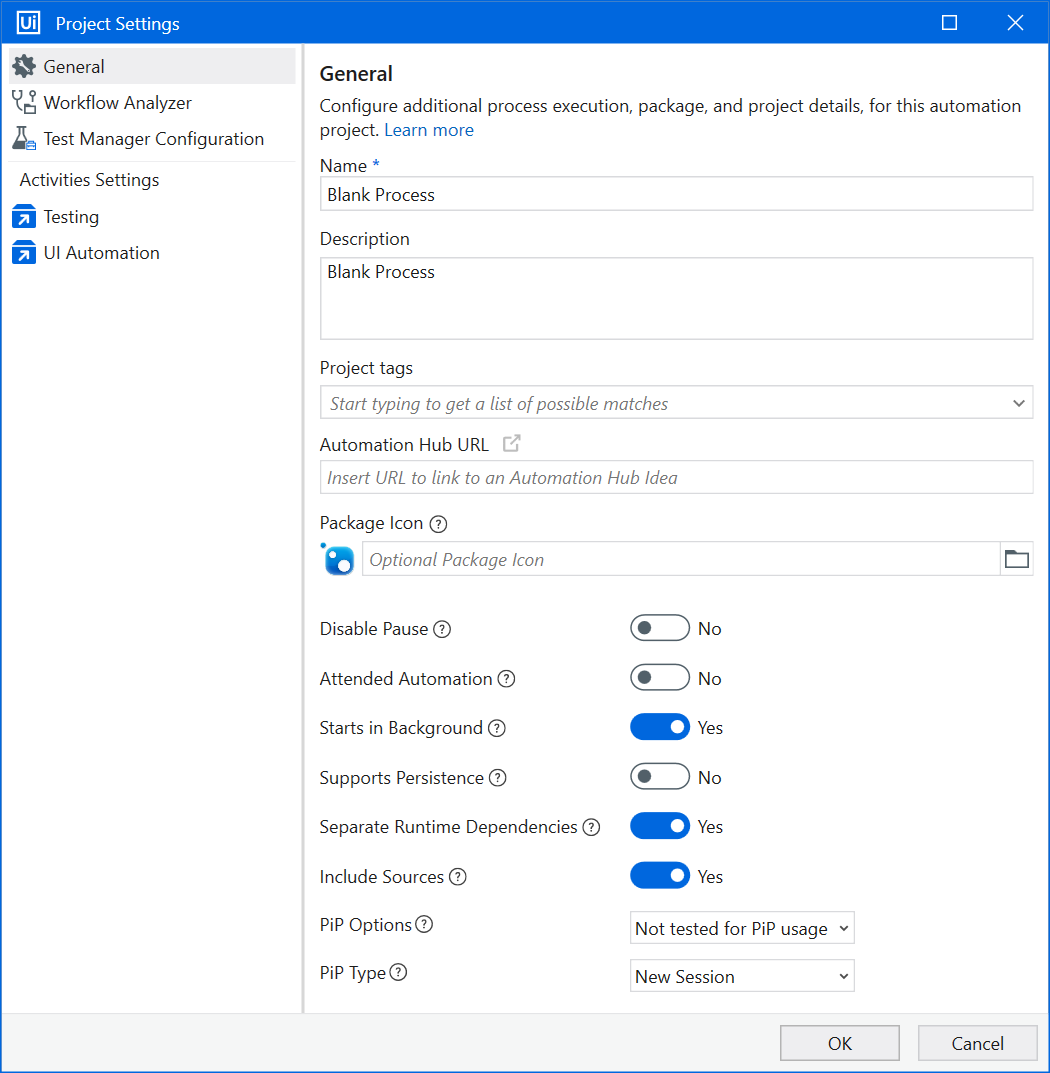Enable the Disable Pause toggle
The width and height of the screenshot is (1050, 1073).
660,628
